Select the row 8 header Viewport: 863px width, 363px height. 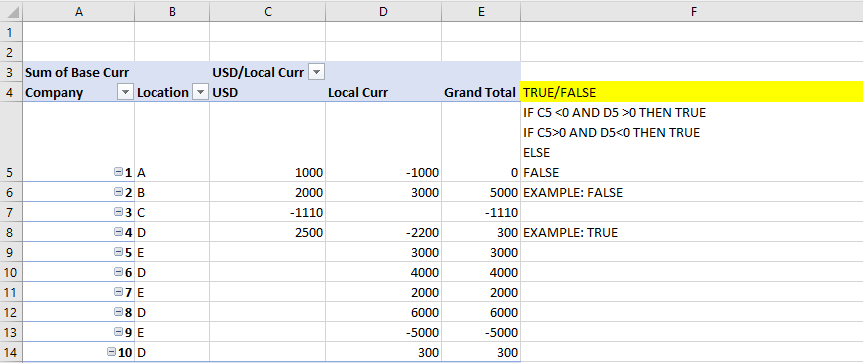[11, 232]
